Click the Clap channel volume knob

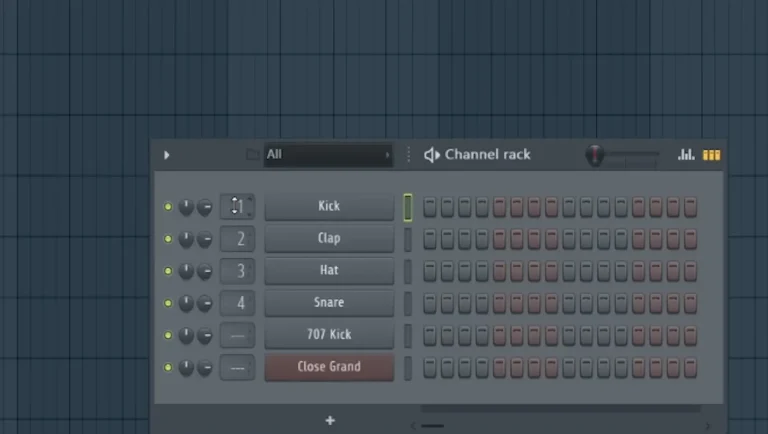pos(205,239)
